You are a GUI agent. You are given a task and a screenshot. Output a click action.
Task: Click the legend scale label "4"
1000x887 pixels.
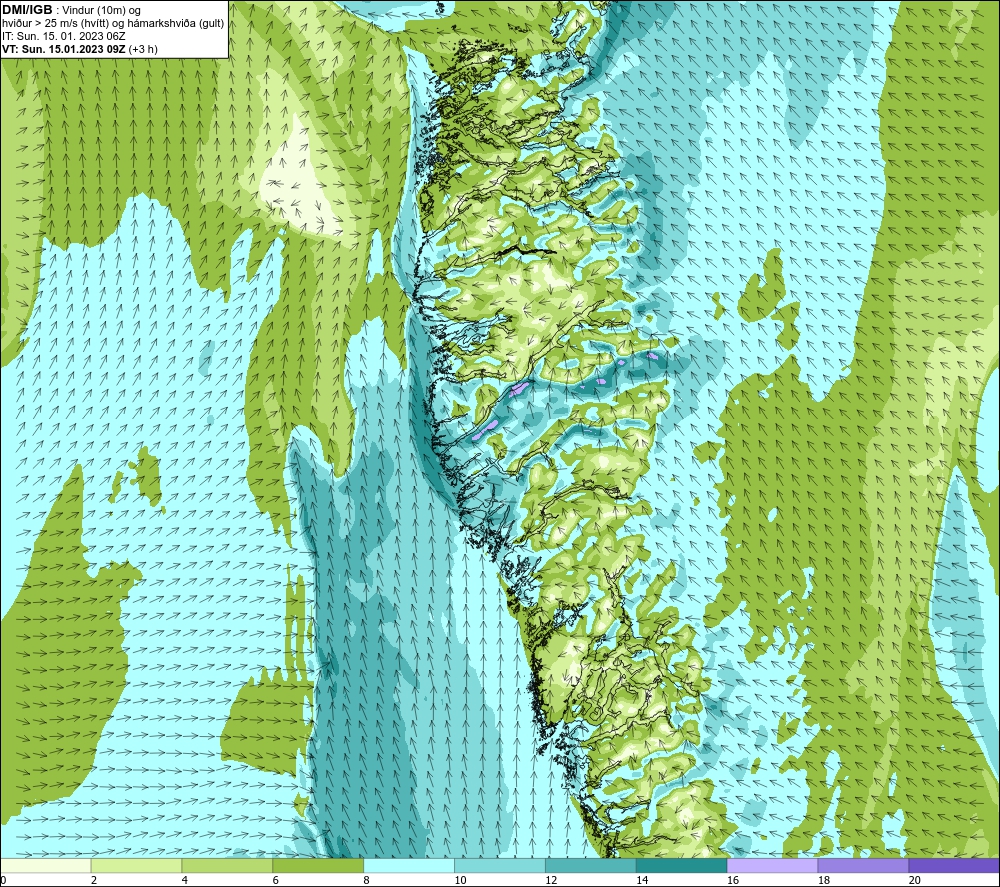(185, 880)
